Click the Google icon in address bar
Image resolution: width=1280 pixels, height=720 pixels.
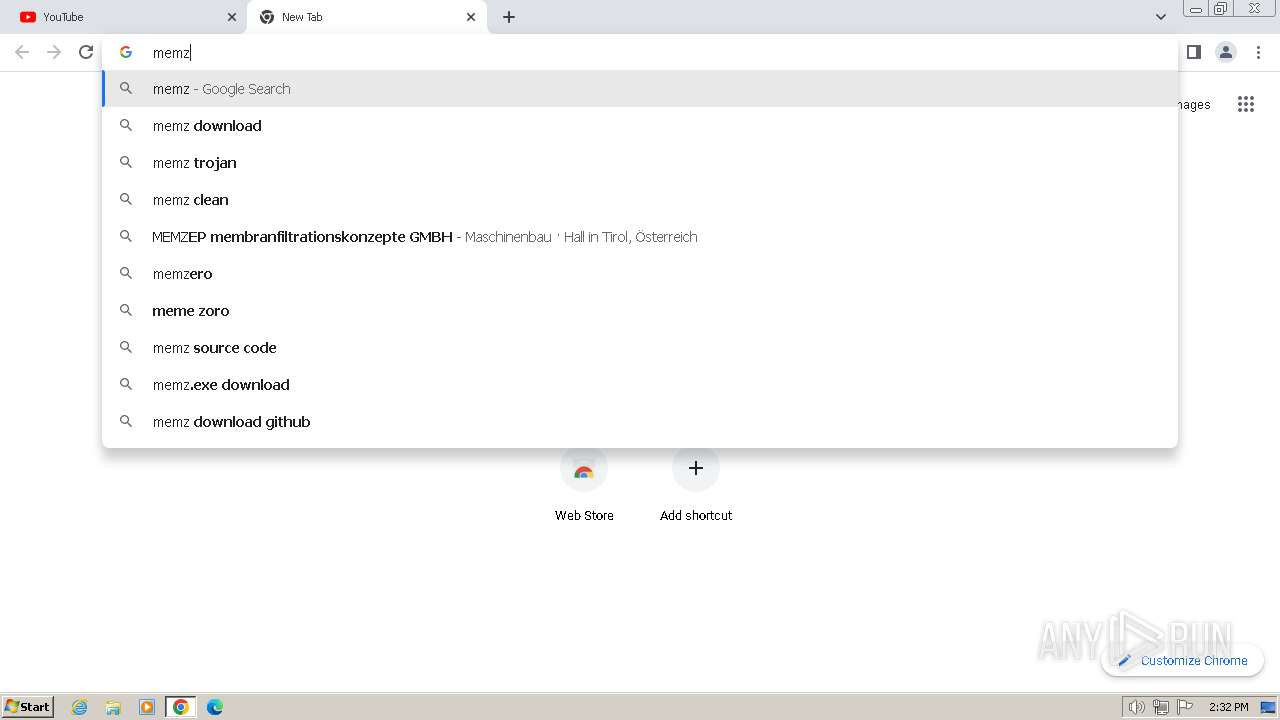click(126, 53)
